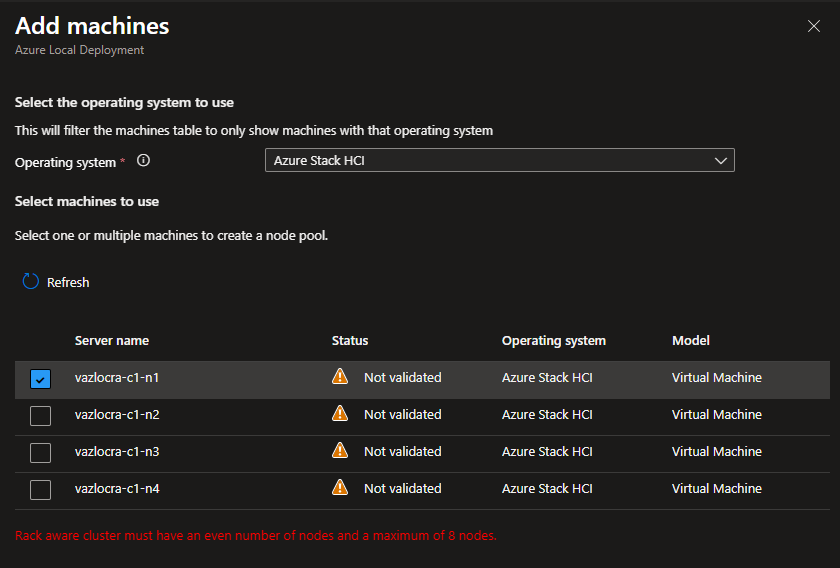This screenshot has height=568, width=840.
Task: Select the vazlocra-c1-n2 checkbox
Action: [40, 416]
